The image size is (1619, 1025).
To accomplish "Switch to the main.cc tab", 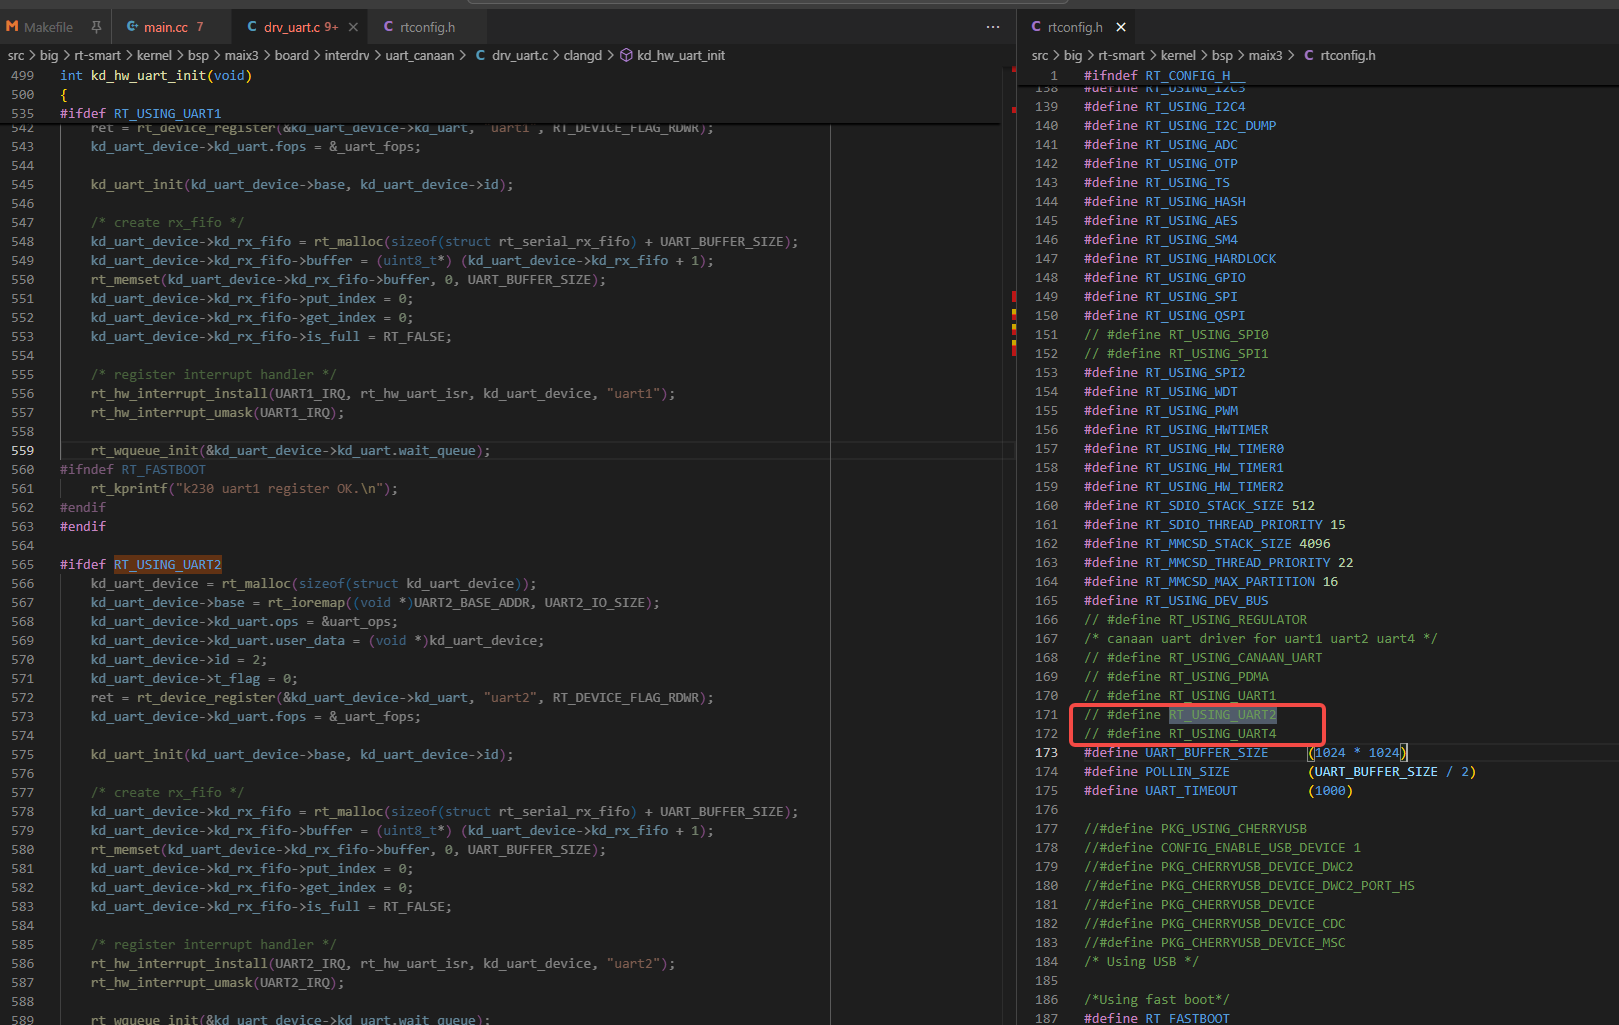I will (x=165, y=27).
